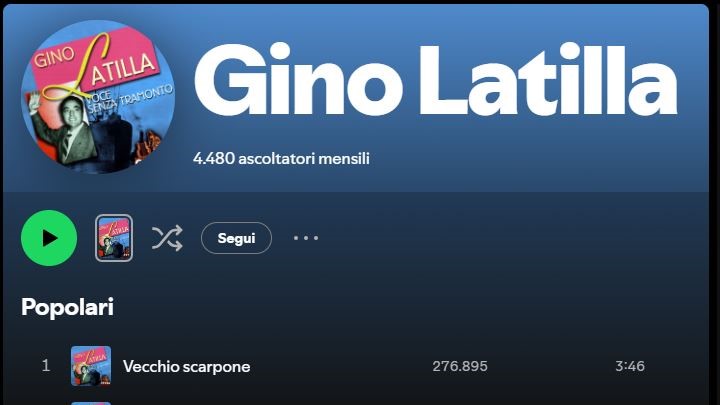Viewport: 720px width, 405px height.
Task: Enable shuffle with the crossed arrows icon
Action: click(167, 238)
